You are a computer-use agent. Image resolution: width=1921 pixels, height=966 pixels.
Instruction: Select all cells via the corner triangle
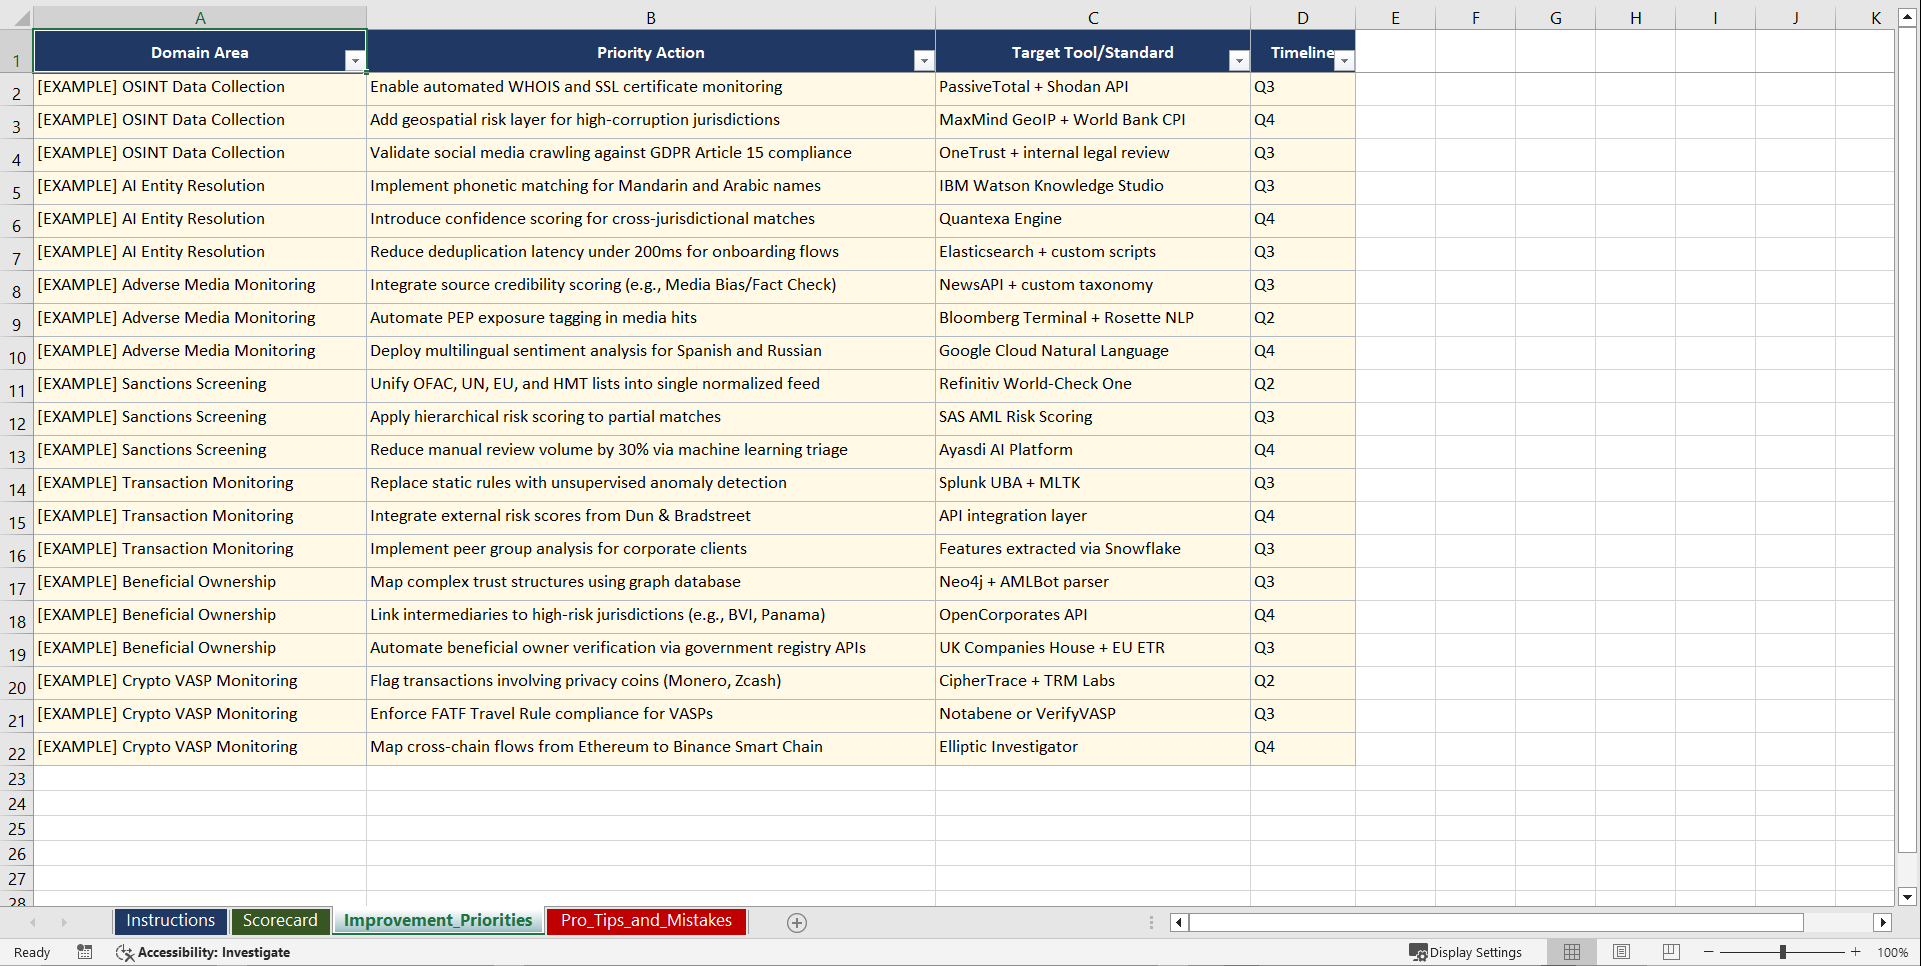click(24, 16)
